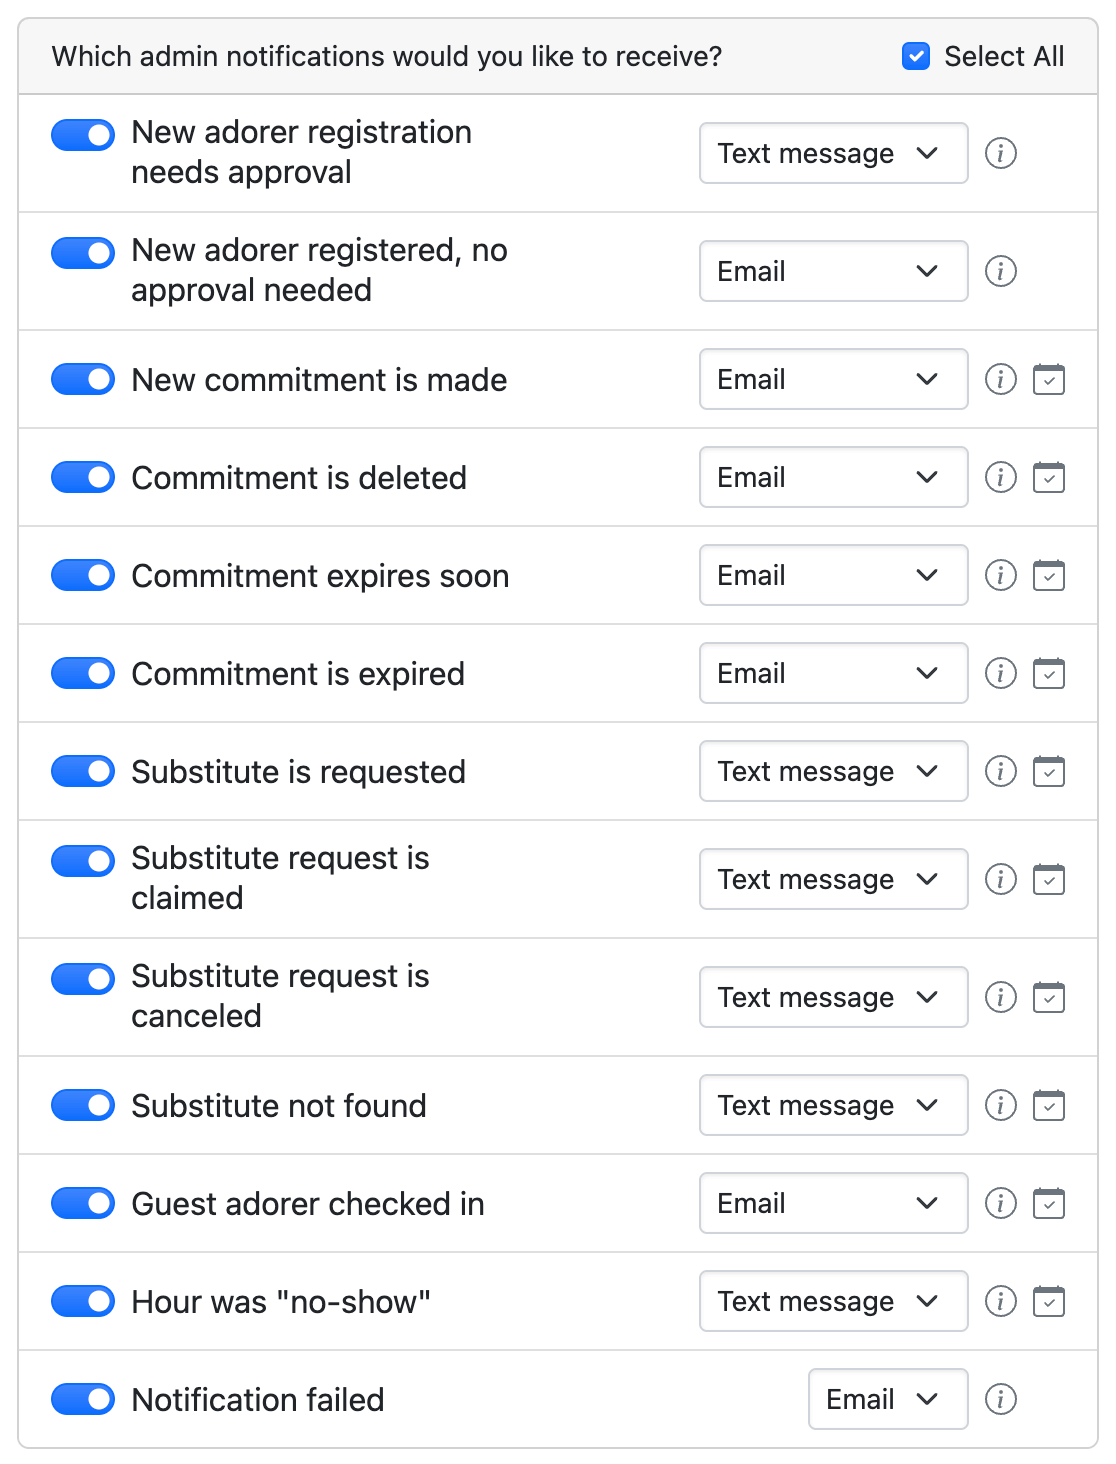This screenshot has height=1464, width=1116.
Task: Open info icon for Substitute is requested
Action: tap(1000, 771)
